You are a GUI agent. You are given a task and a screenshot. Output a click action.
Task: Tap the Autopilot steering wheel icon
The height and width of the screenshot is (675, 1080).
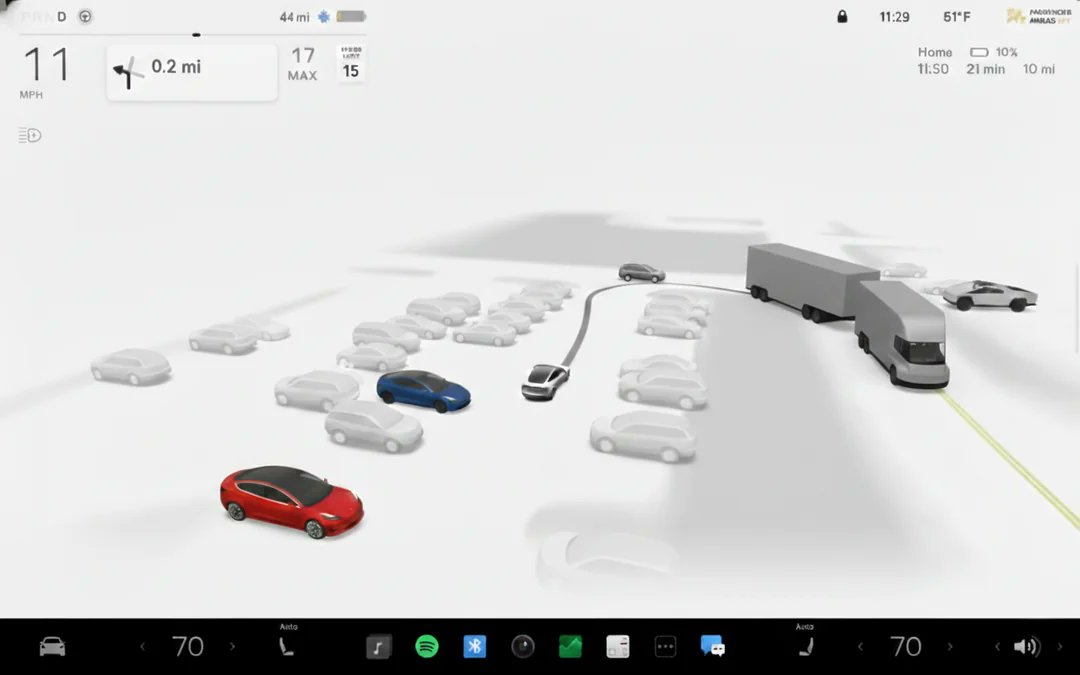click(x=85, y=17)
